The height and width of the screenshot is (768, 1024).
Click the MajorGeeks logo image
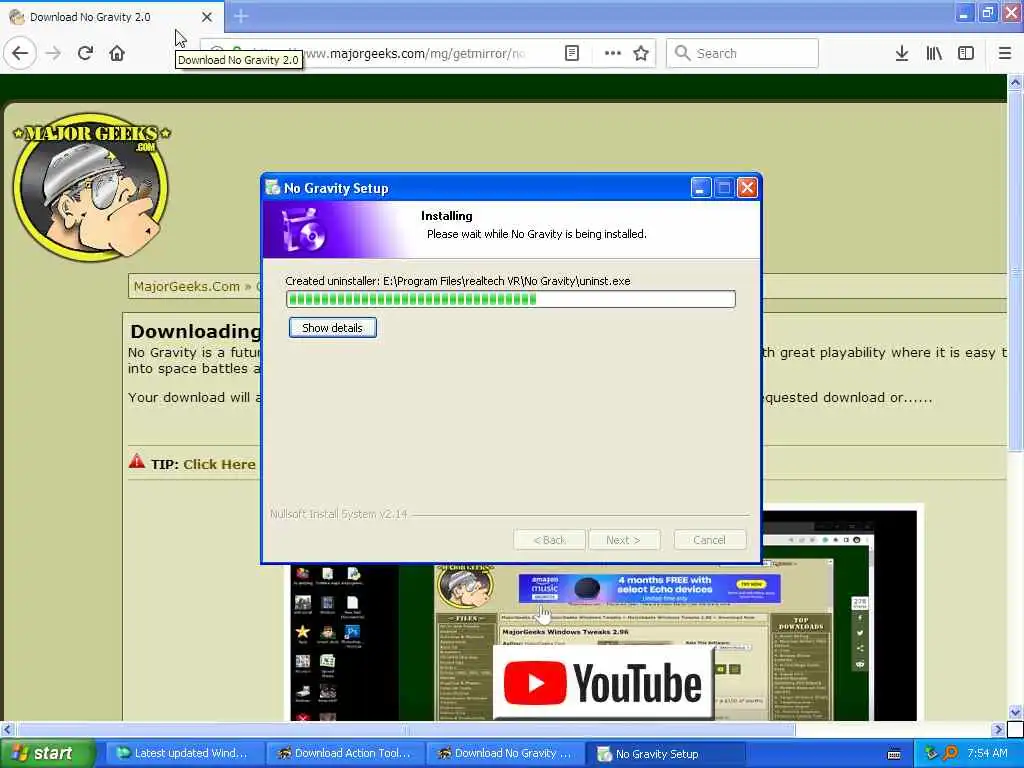(x=91, y=187)
